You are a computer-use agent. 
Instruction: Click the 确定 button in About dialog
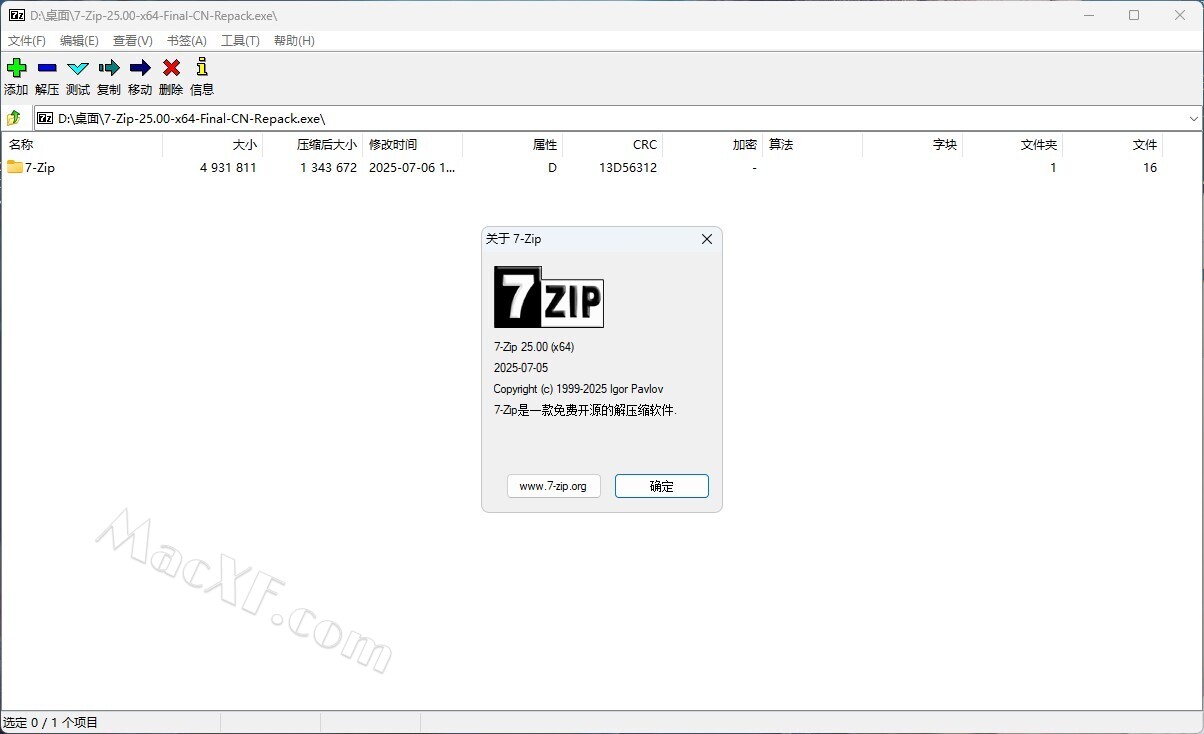pos(662,486)
